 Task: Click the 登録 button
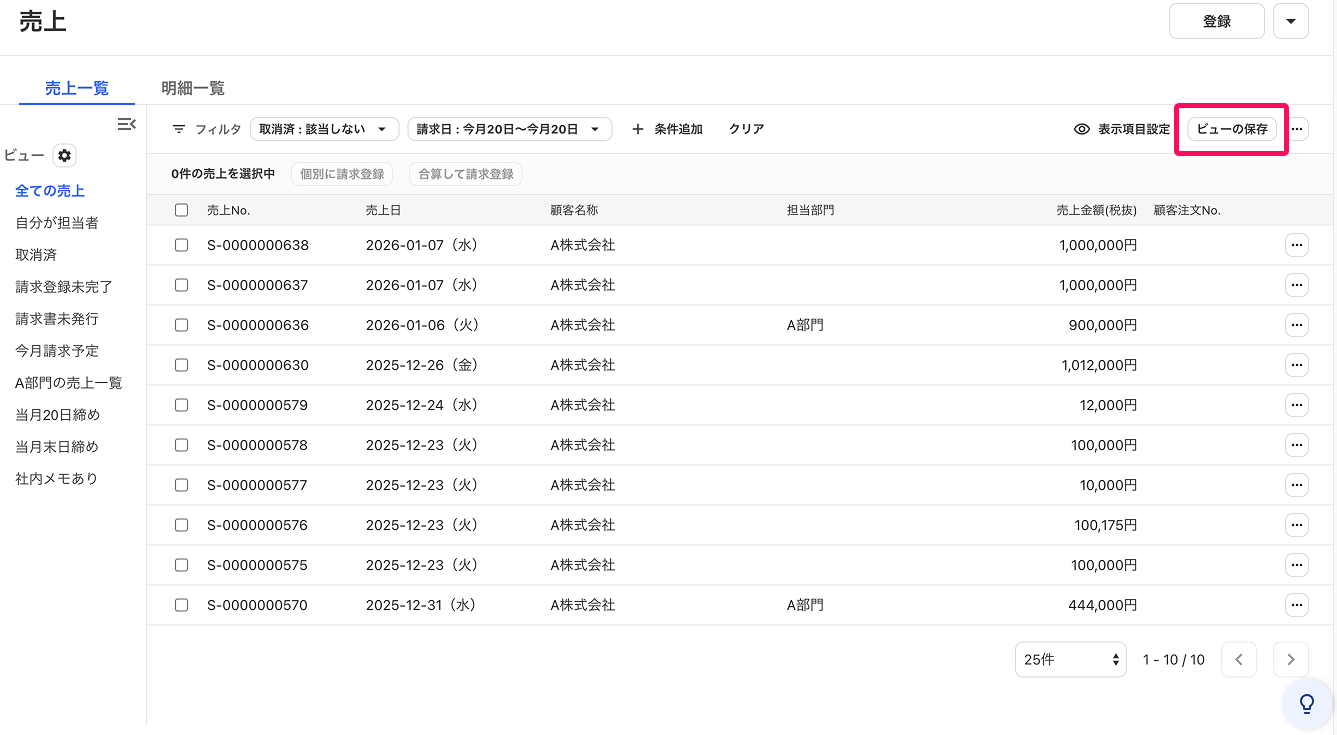click(1217, 21)
